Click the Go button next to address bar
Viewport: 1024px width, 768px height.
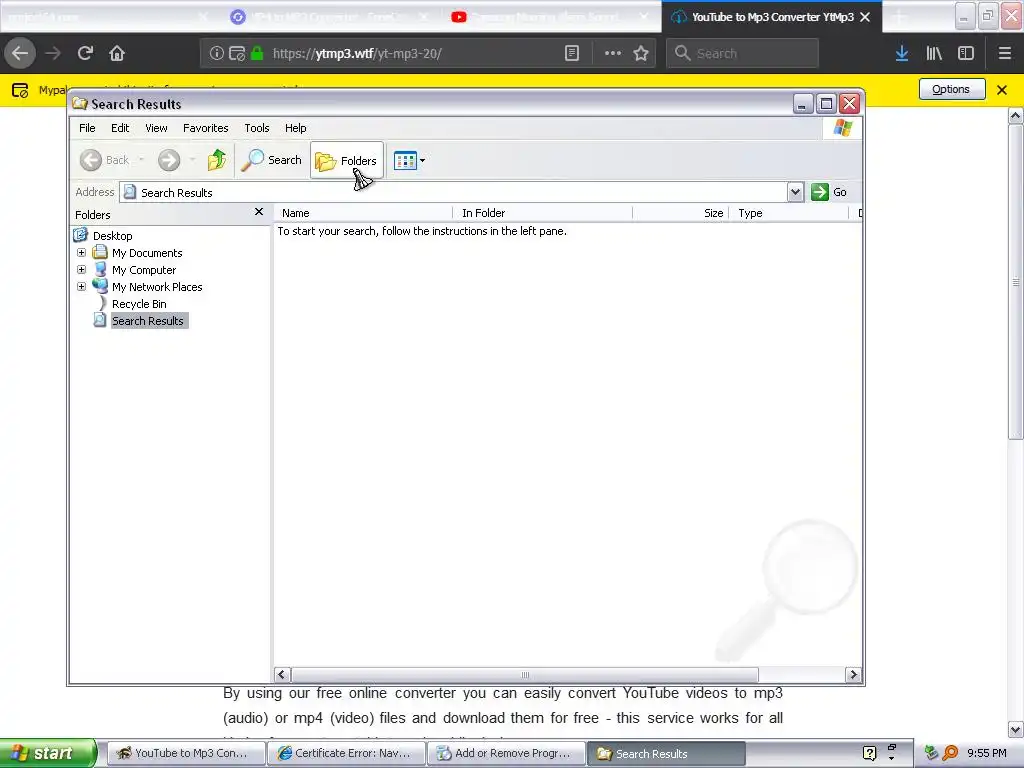[829, 192]
